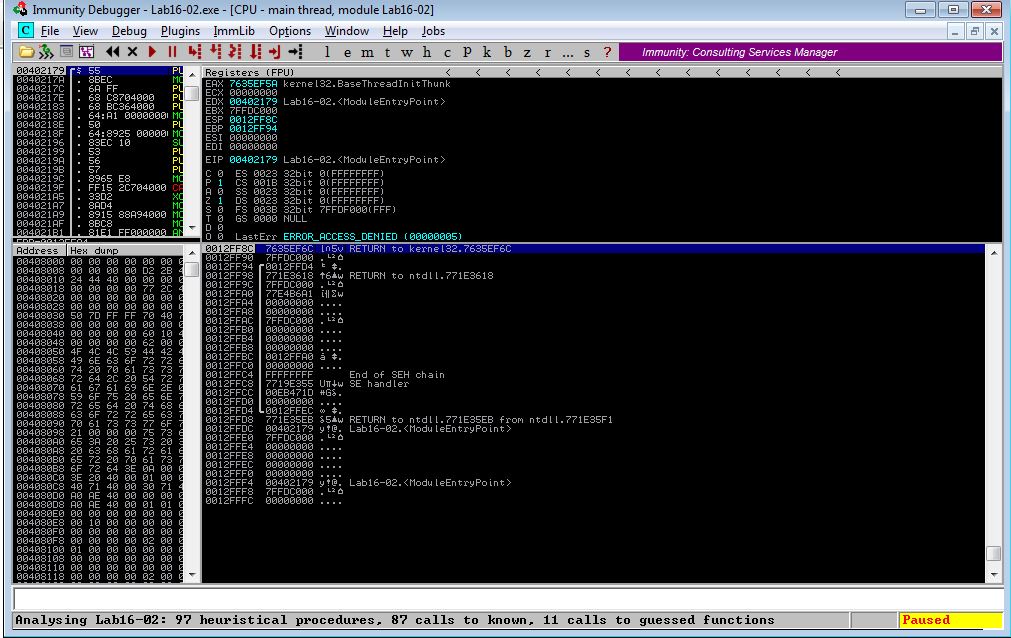Click the Step into toolbar icon
The image size is (1011, 638).
[194, 52]
